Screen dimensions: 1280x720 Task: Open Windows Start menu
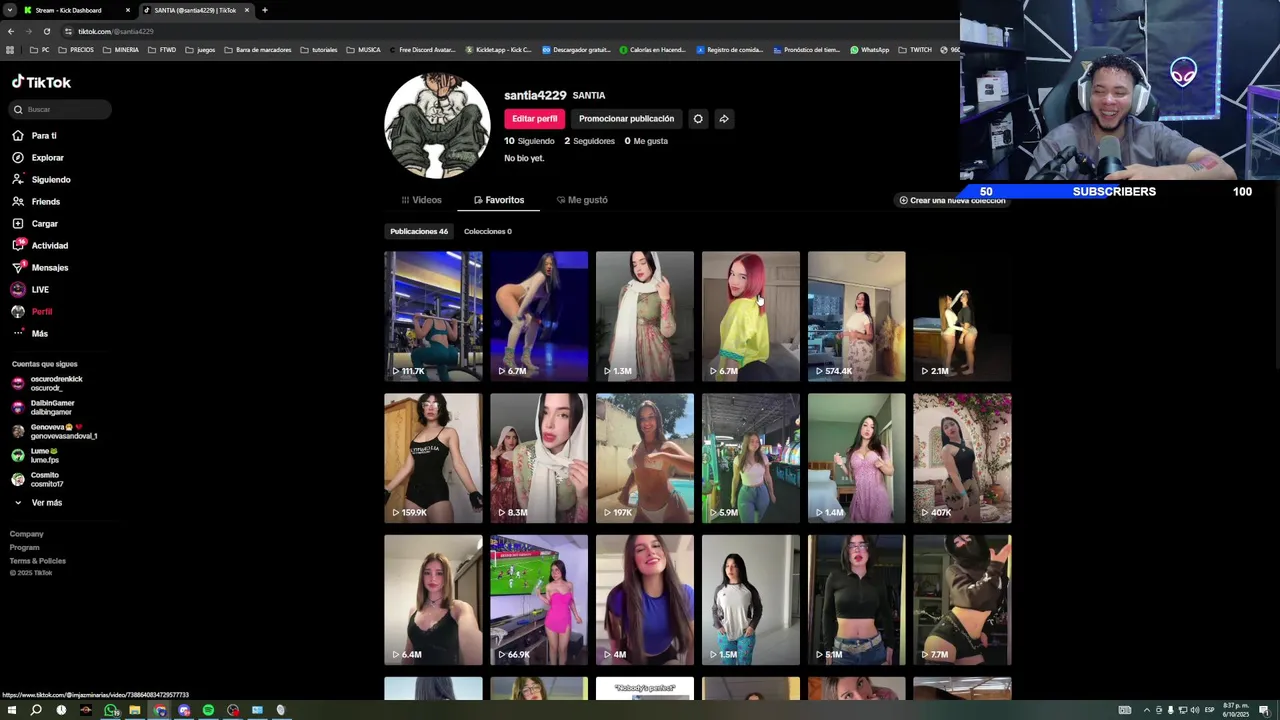point(11,710)
